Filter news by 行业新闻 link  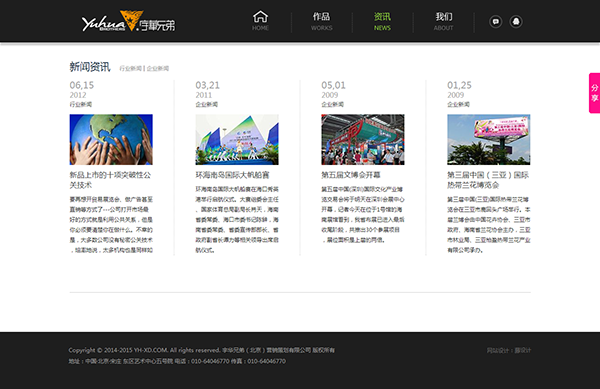click(130, 68)
